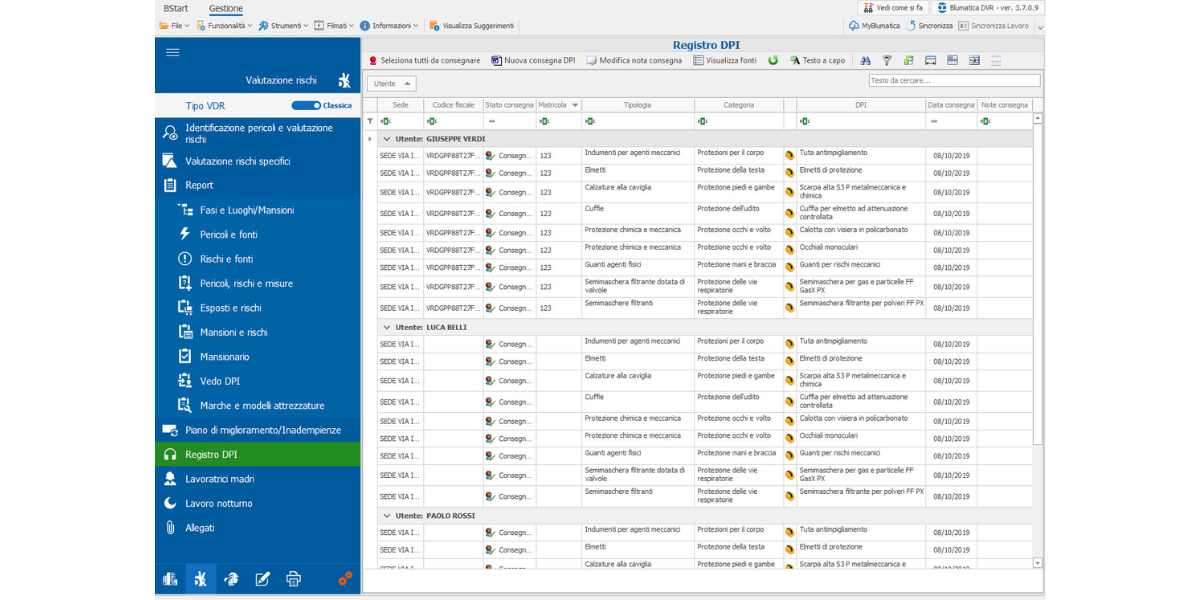Toggle Testo a capo
The height and width of the screenshot is (600, 1200).
[x=817, y=61]
